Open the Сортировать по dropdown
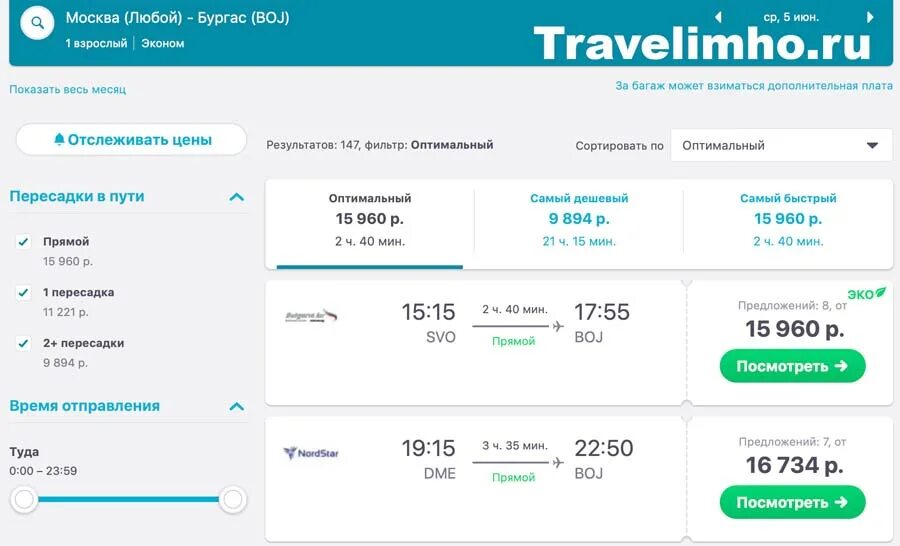Image resolution: width=900 pixels, height=546 pixels. coord(781,145)
